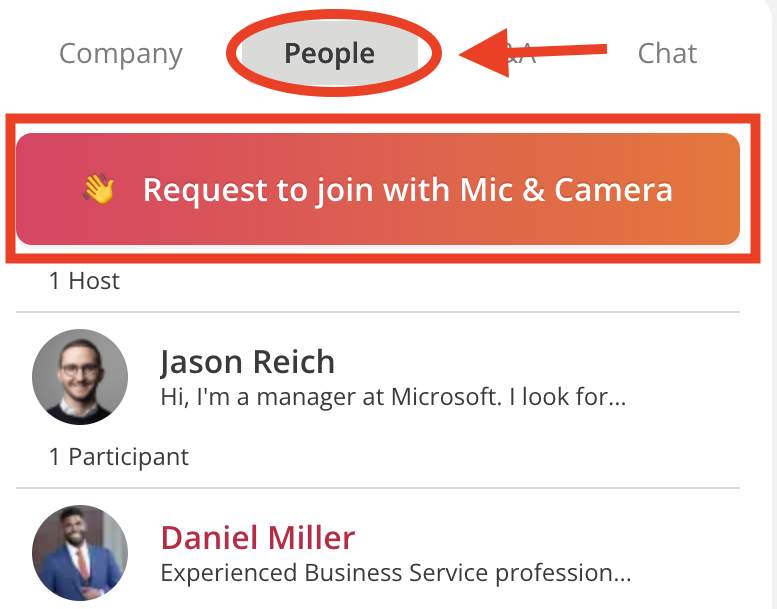Open Jason's manager at Microsoft bio text
Viewport: 777px width, 609px height.
(x=393, y=397)
